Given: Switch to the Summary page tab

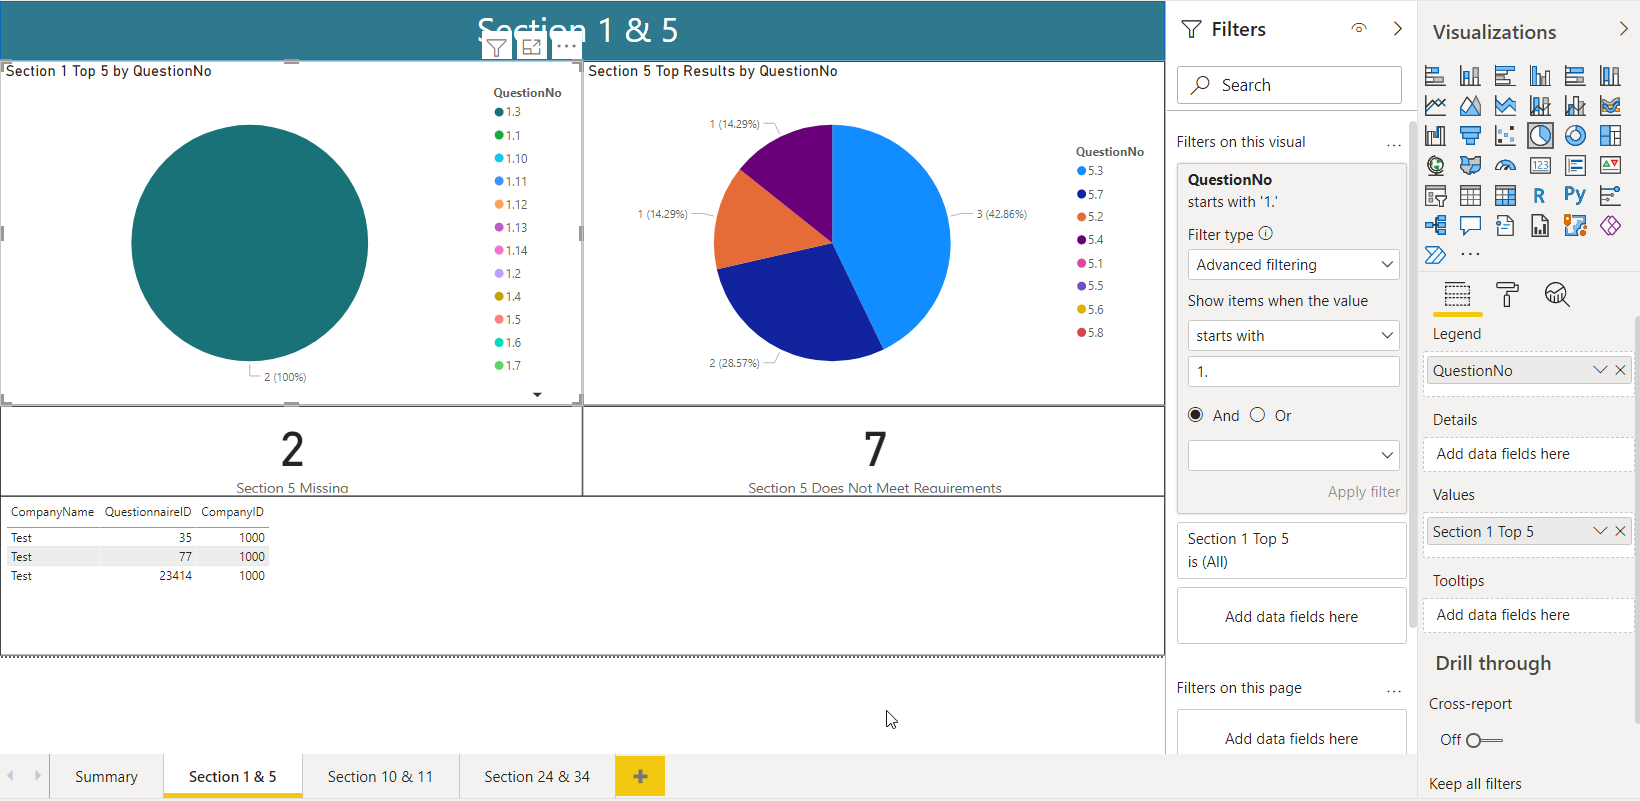Looking at the screenshot, I should click(106, 777).
